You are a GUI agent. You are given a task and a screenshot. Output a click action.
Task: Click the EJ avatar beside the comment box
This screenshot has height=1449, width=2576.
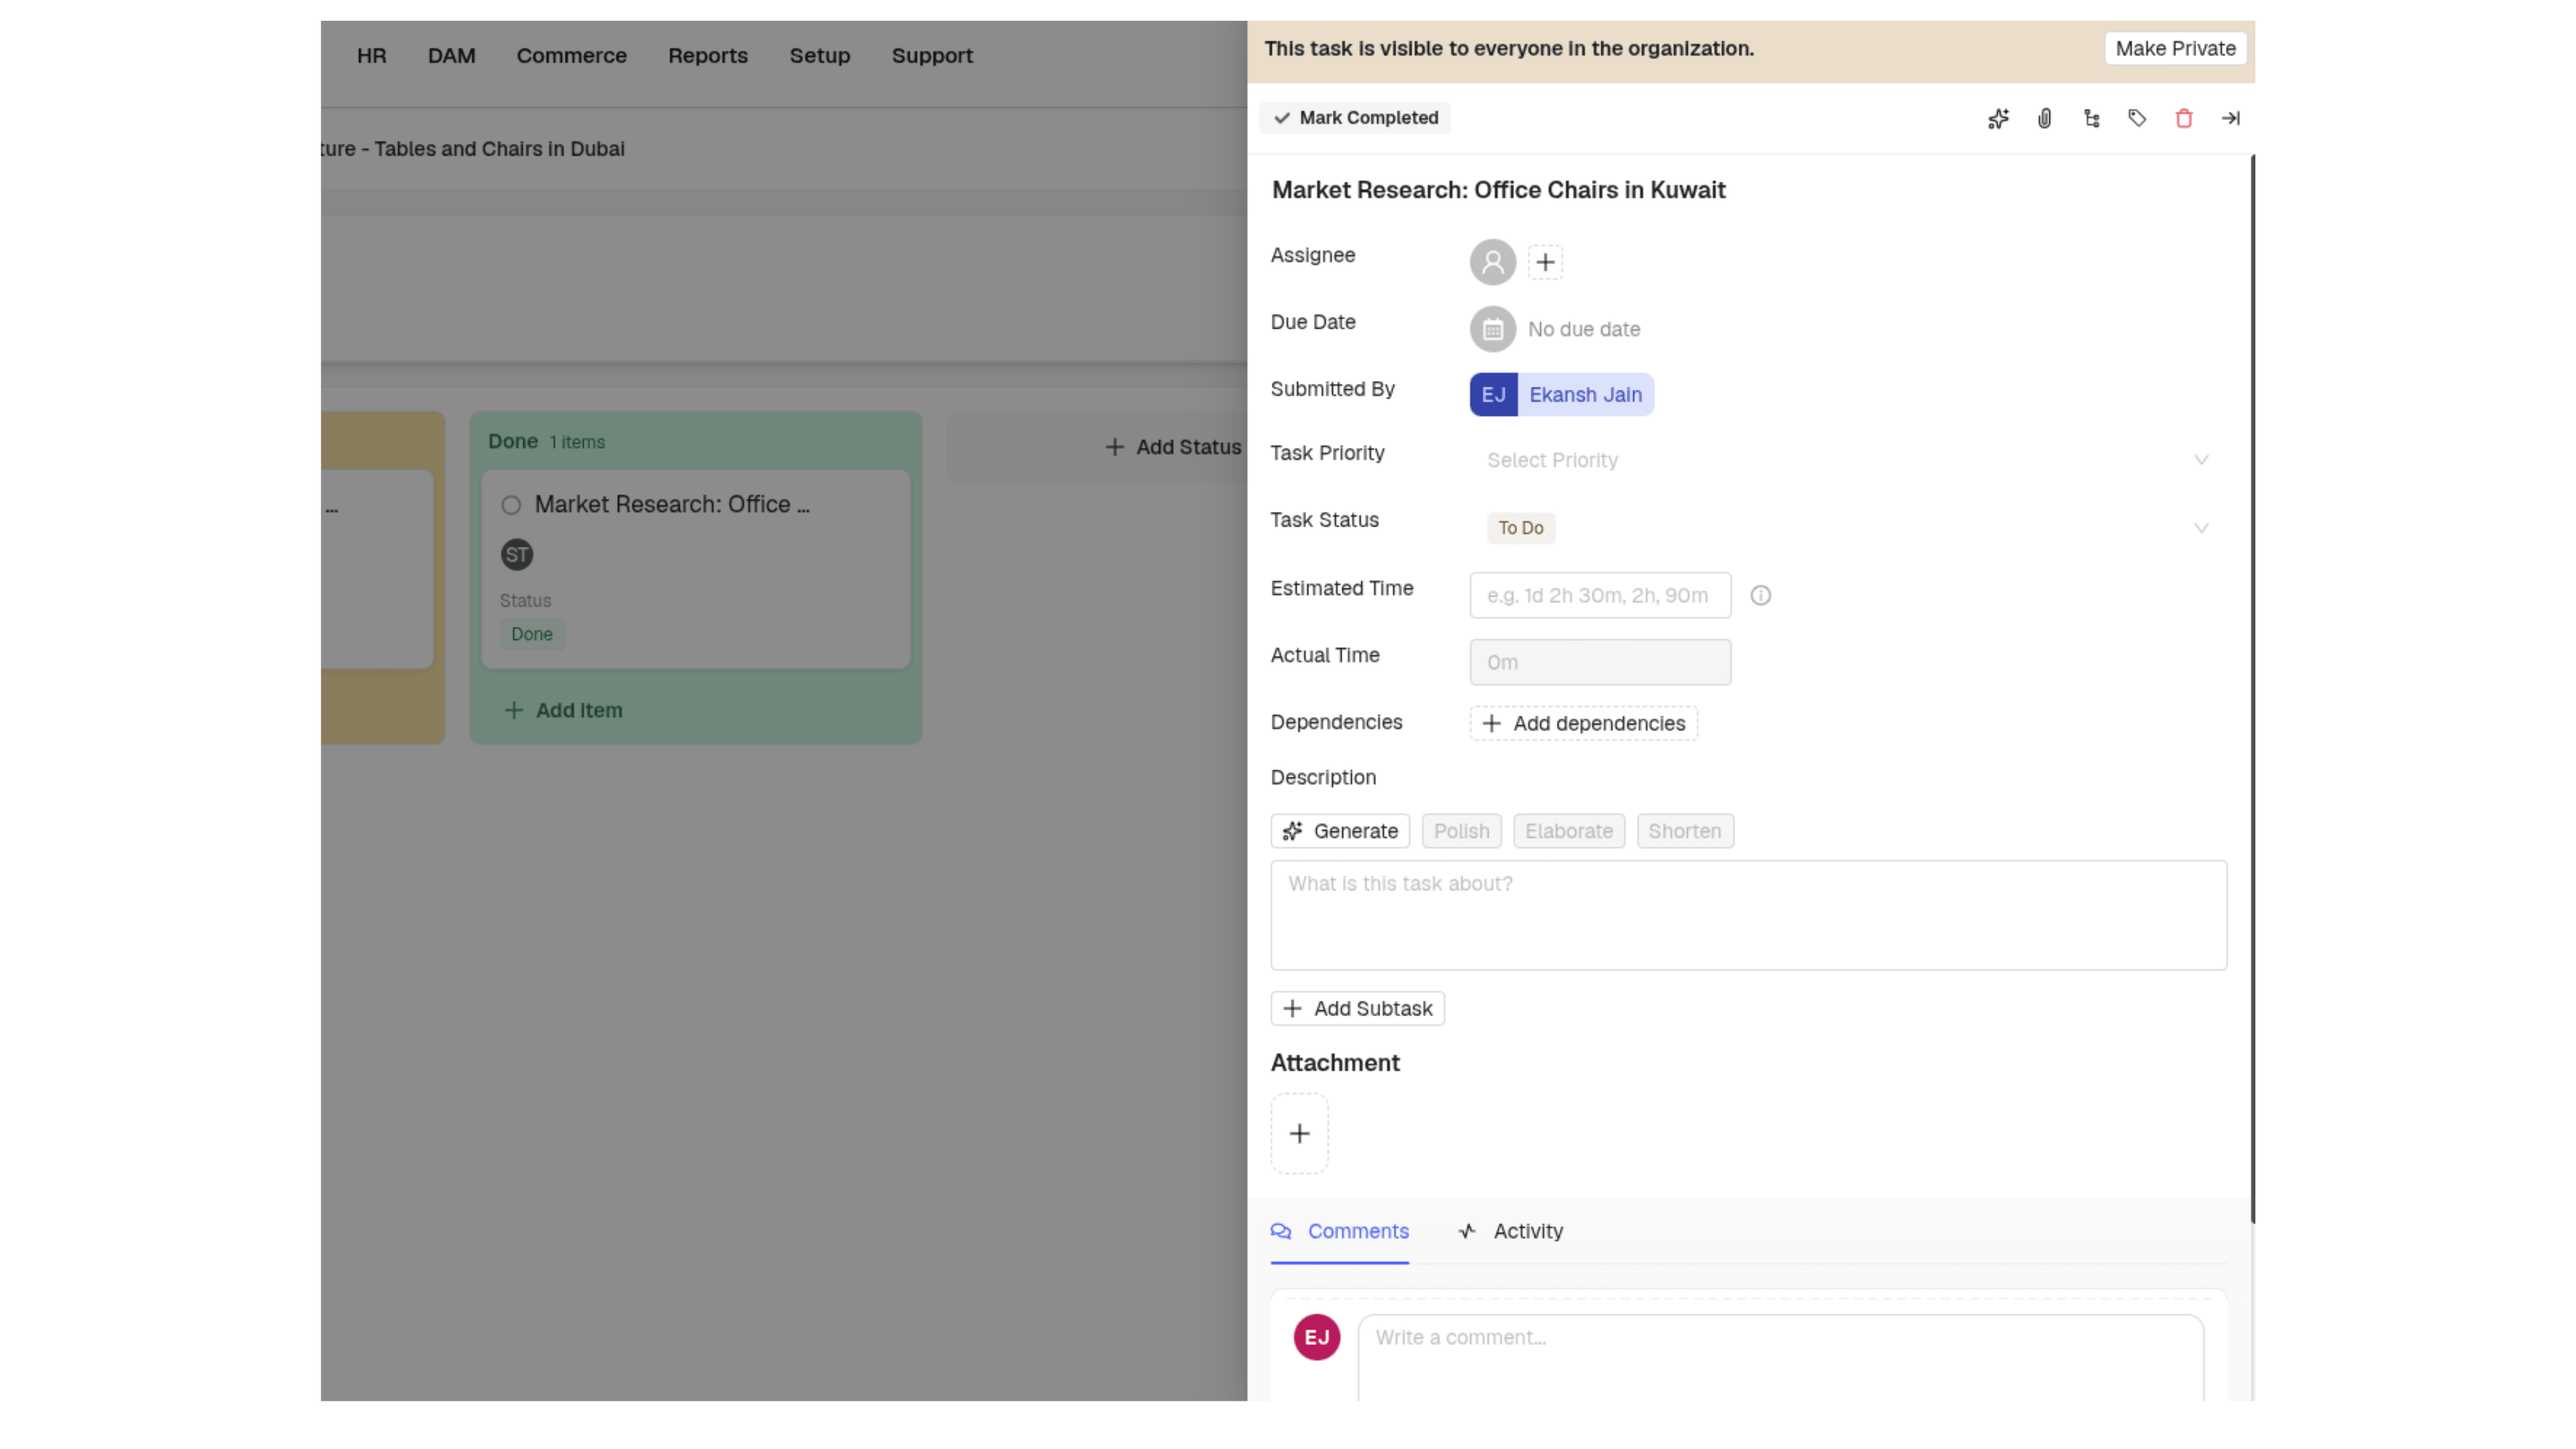click(x=1316, y=1337)
